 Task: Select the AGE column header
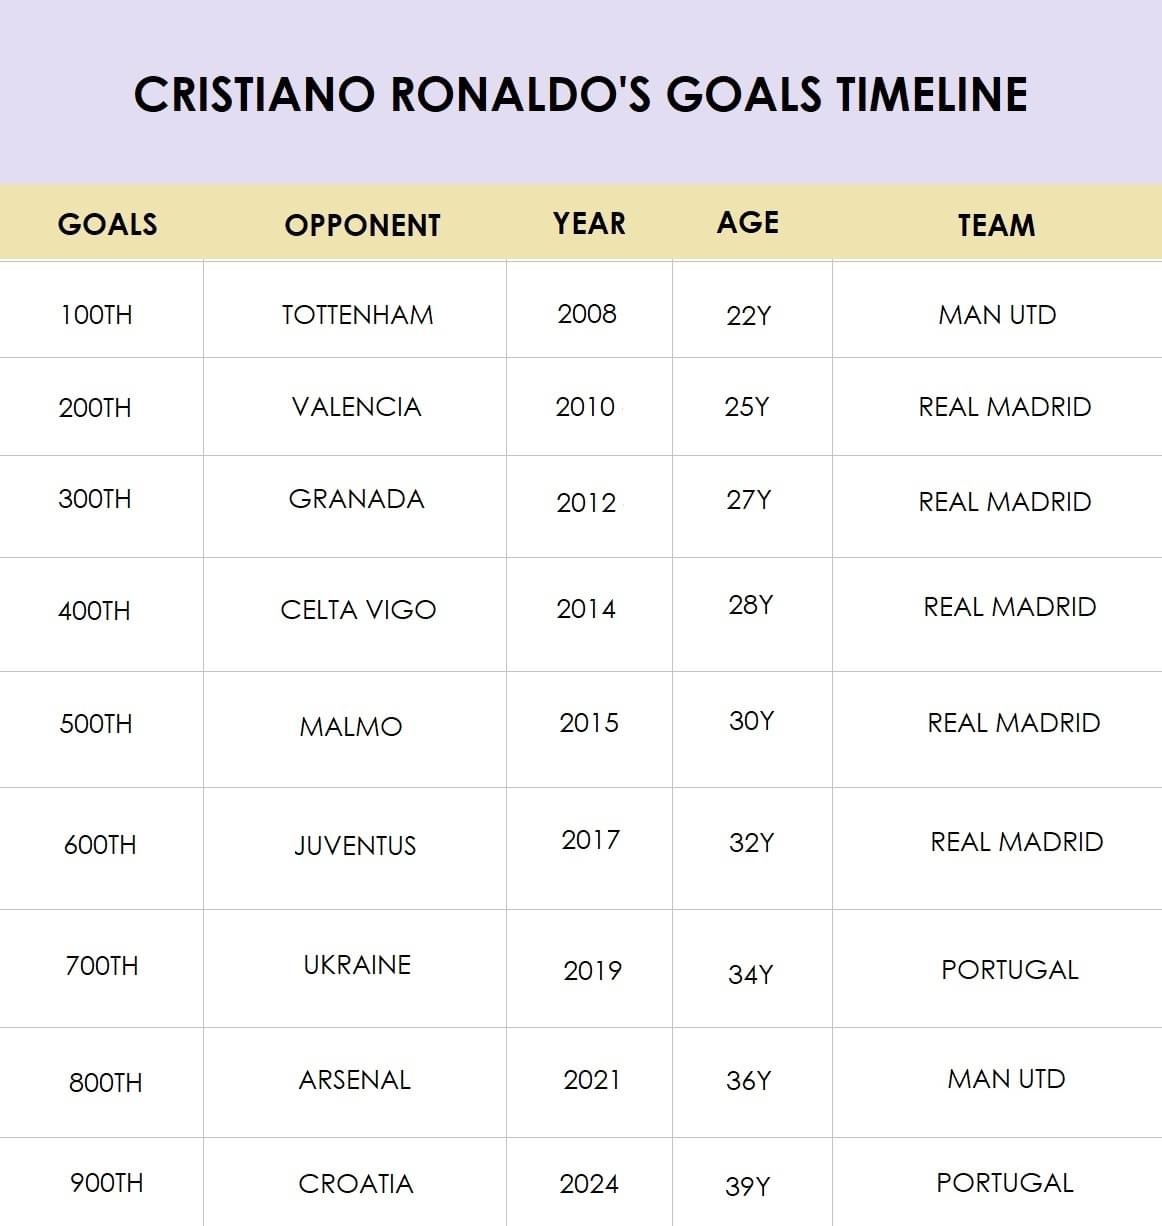pyautogui.click(x=747, y=222)
